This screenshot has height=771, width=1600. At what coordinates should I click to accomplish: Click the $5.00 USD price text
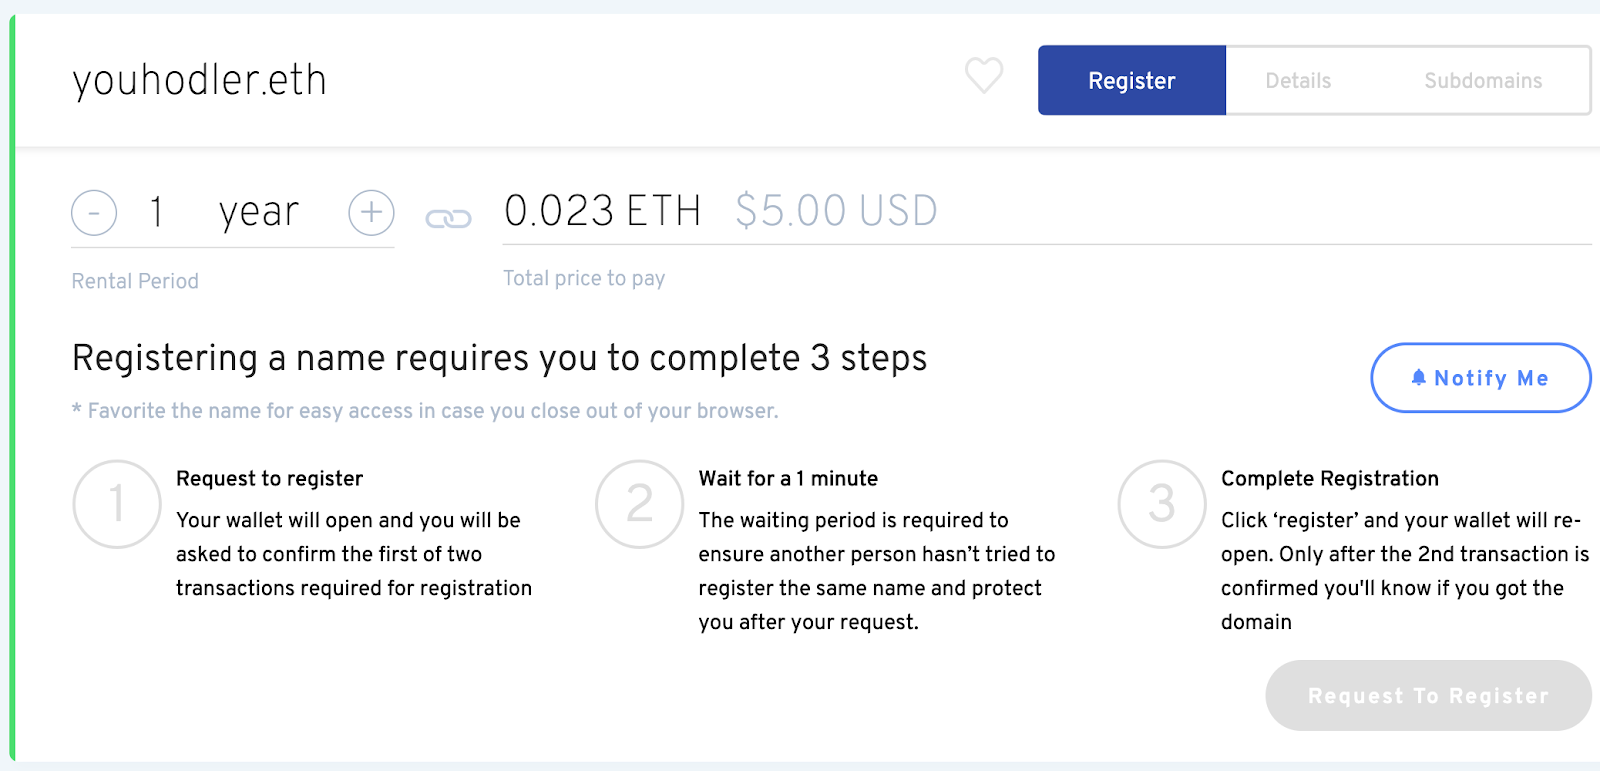tap(836, 211)
